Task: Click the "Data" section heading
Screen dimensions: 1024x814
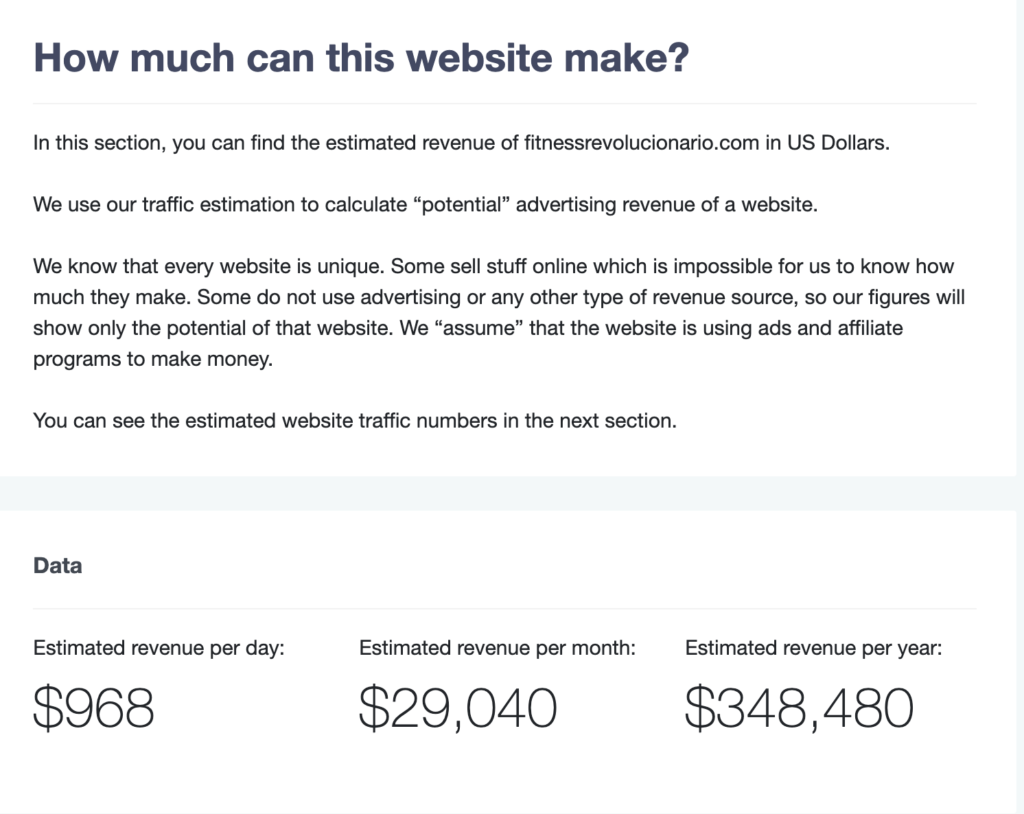Action: (x=57, y=566)
